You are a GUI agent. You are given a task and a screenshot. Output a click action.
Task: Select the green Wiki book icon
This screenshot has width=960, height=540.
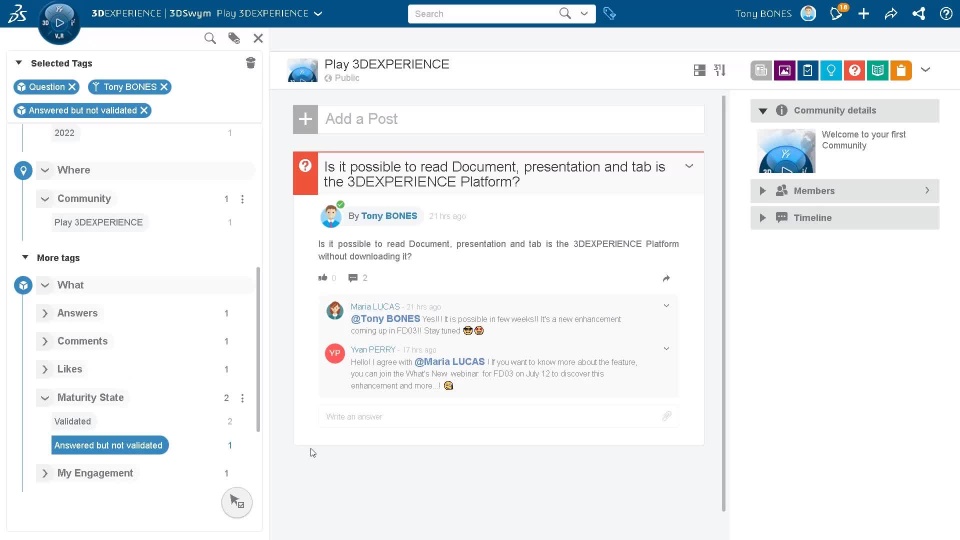pos(877,70)
